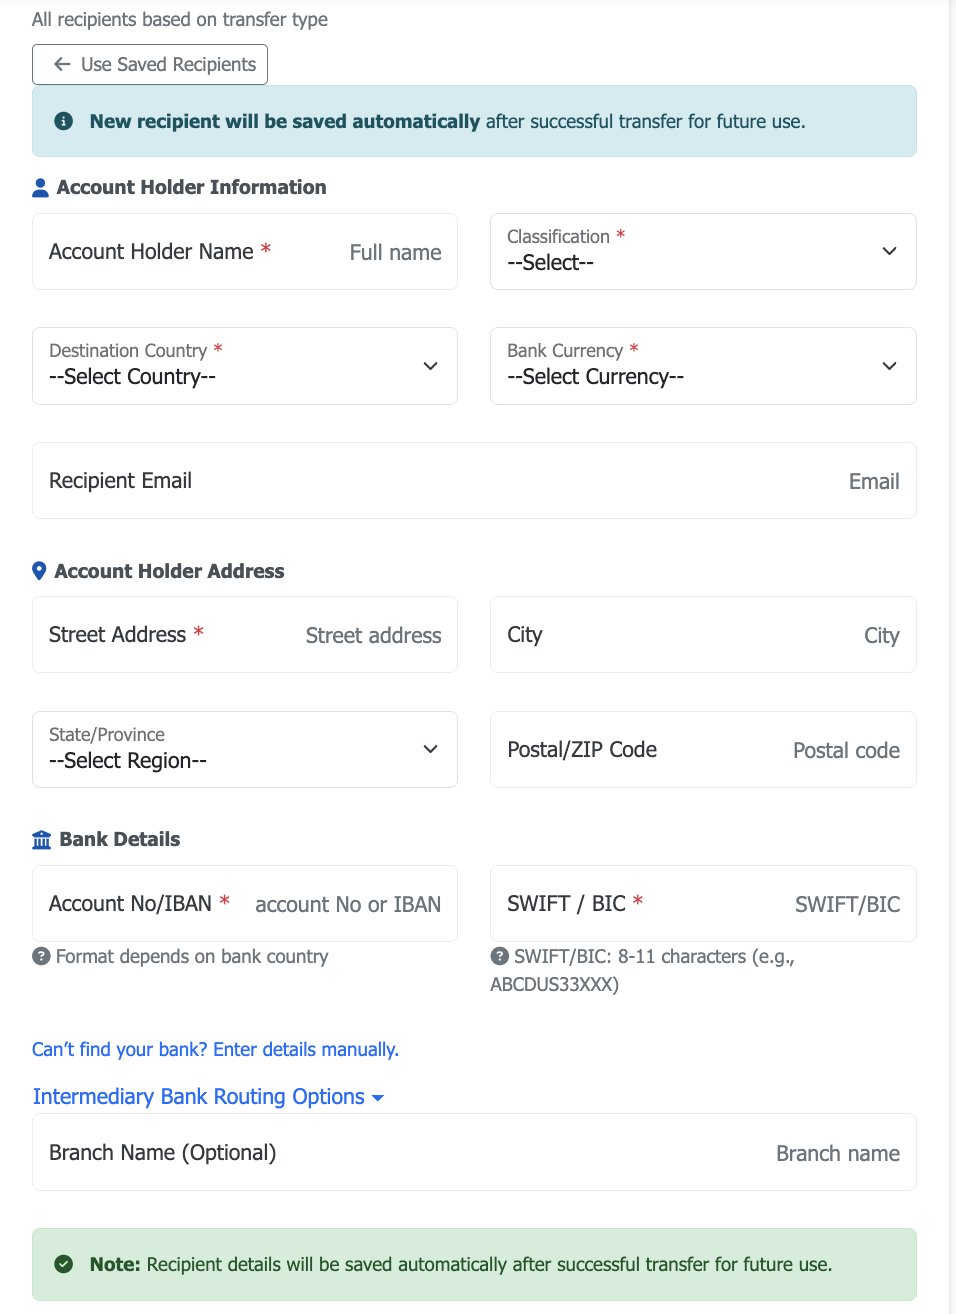Open the State/Province region dropdown
The width and height of the screenshot is (956, 1314).
point(245,750)
